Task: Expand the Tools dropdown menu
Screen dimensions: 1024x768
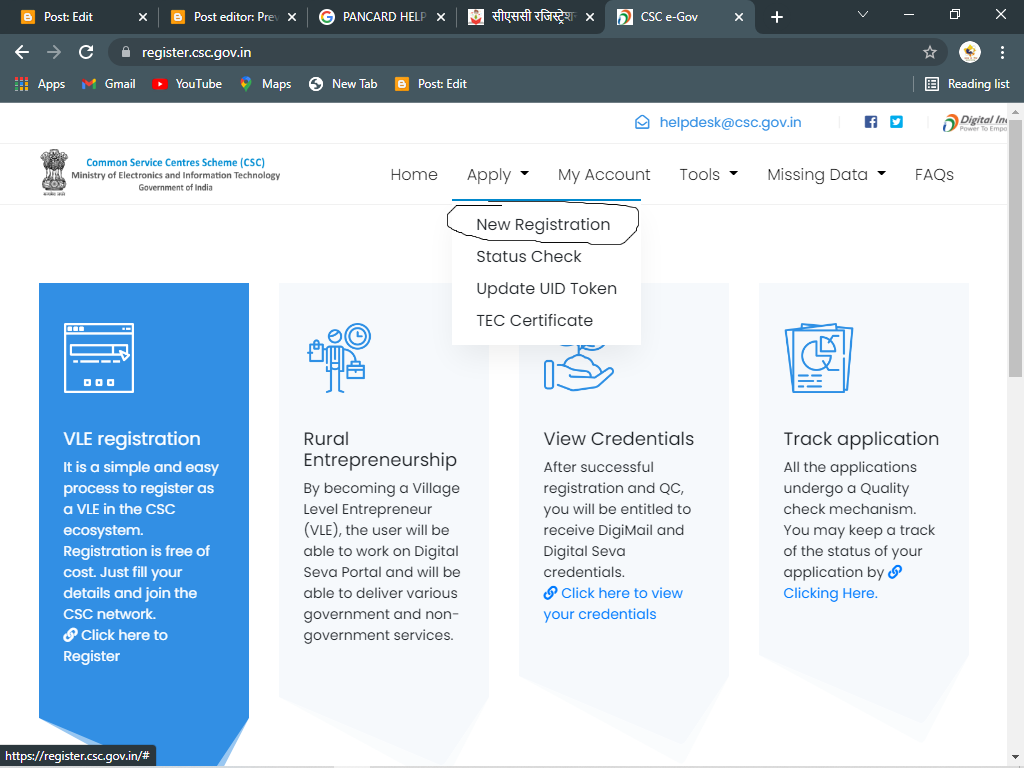Action: [x=709, y=174]
